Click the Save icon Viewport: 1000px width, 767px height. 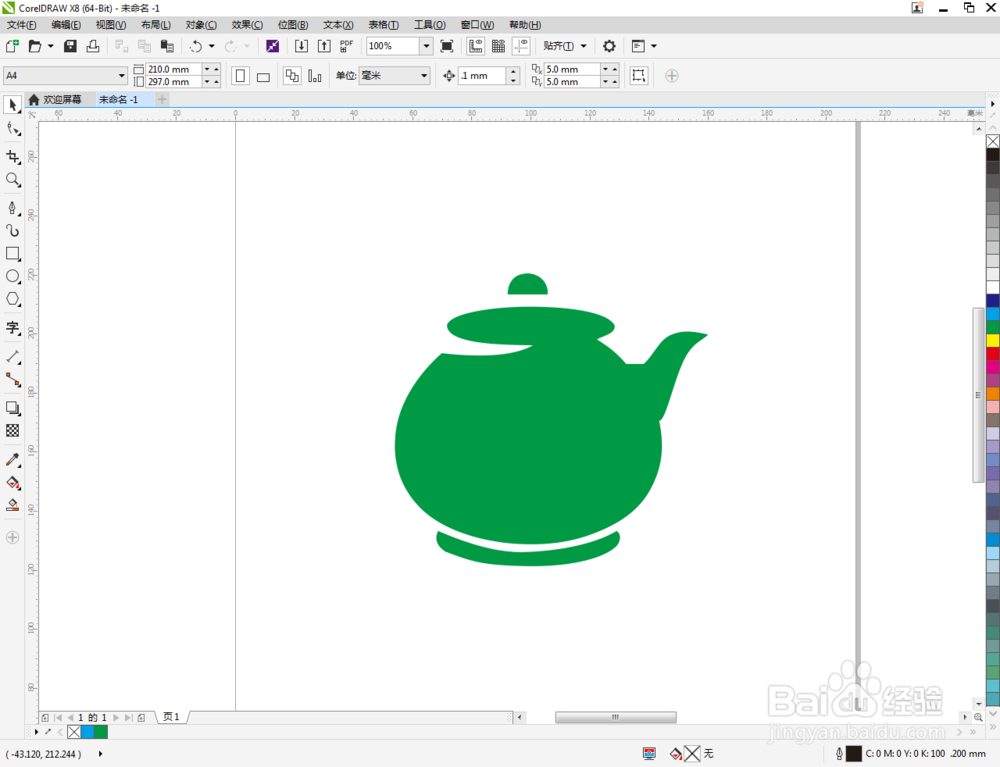pyautogui.click(x=70, y=46)
